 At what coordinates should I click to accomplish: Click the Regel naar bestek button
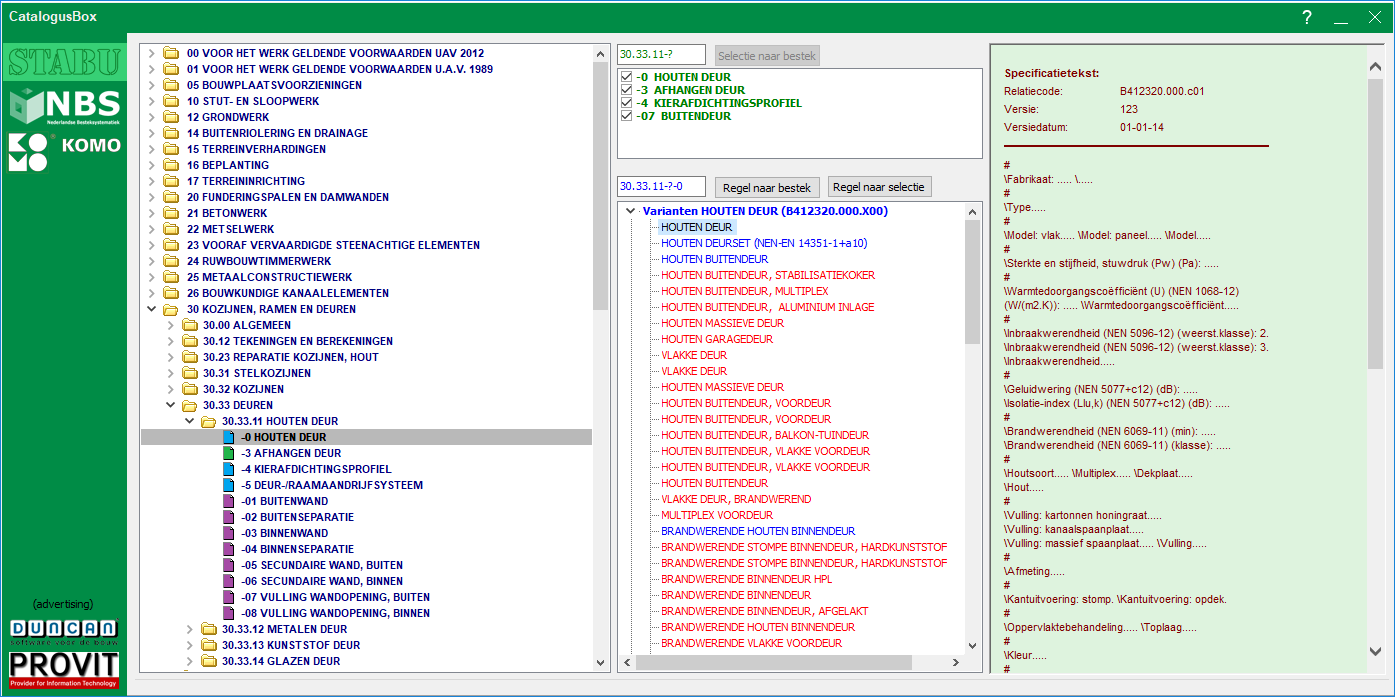click(768, 187)
